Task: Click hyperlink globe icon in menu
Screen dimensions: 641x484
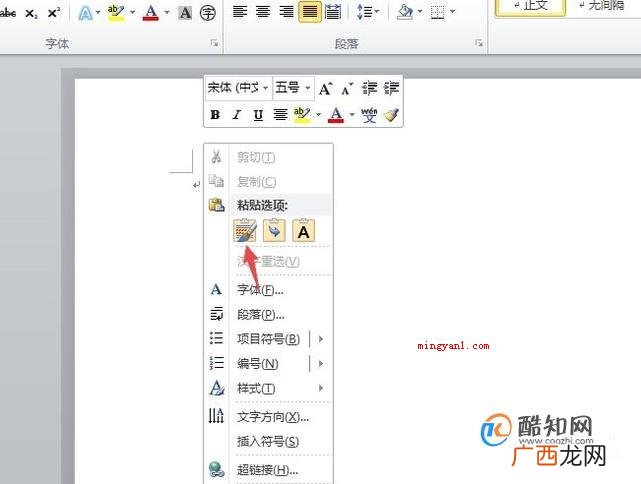Action: 216,469
